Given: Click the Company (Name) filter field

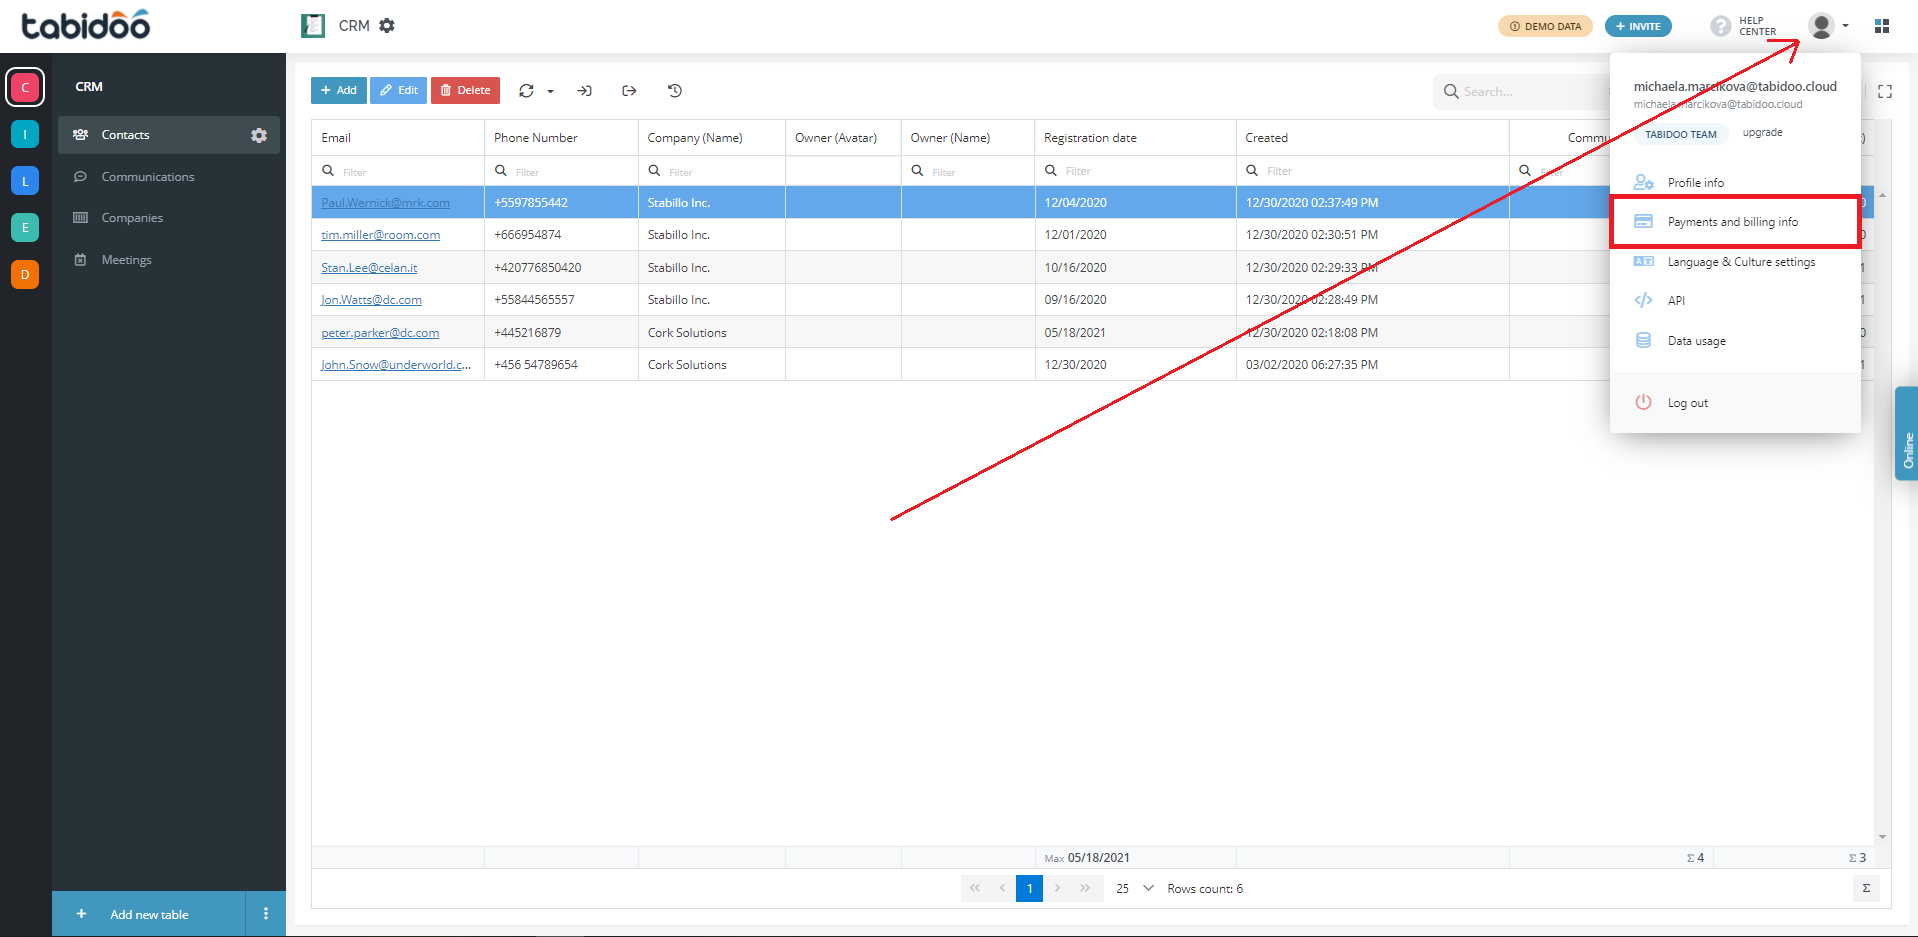Looking at the screenshot, I should click(712, 171).
